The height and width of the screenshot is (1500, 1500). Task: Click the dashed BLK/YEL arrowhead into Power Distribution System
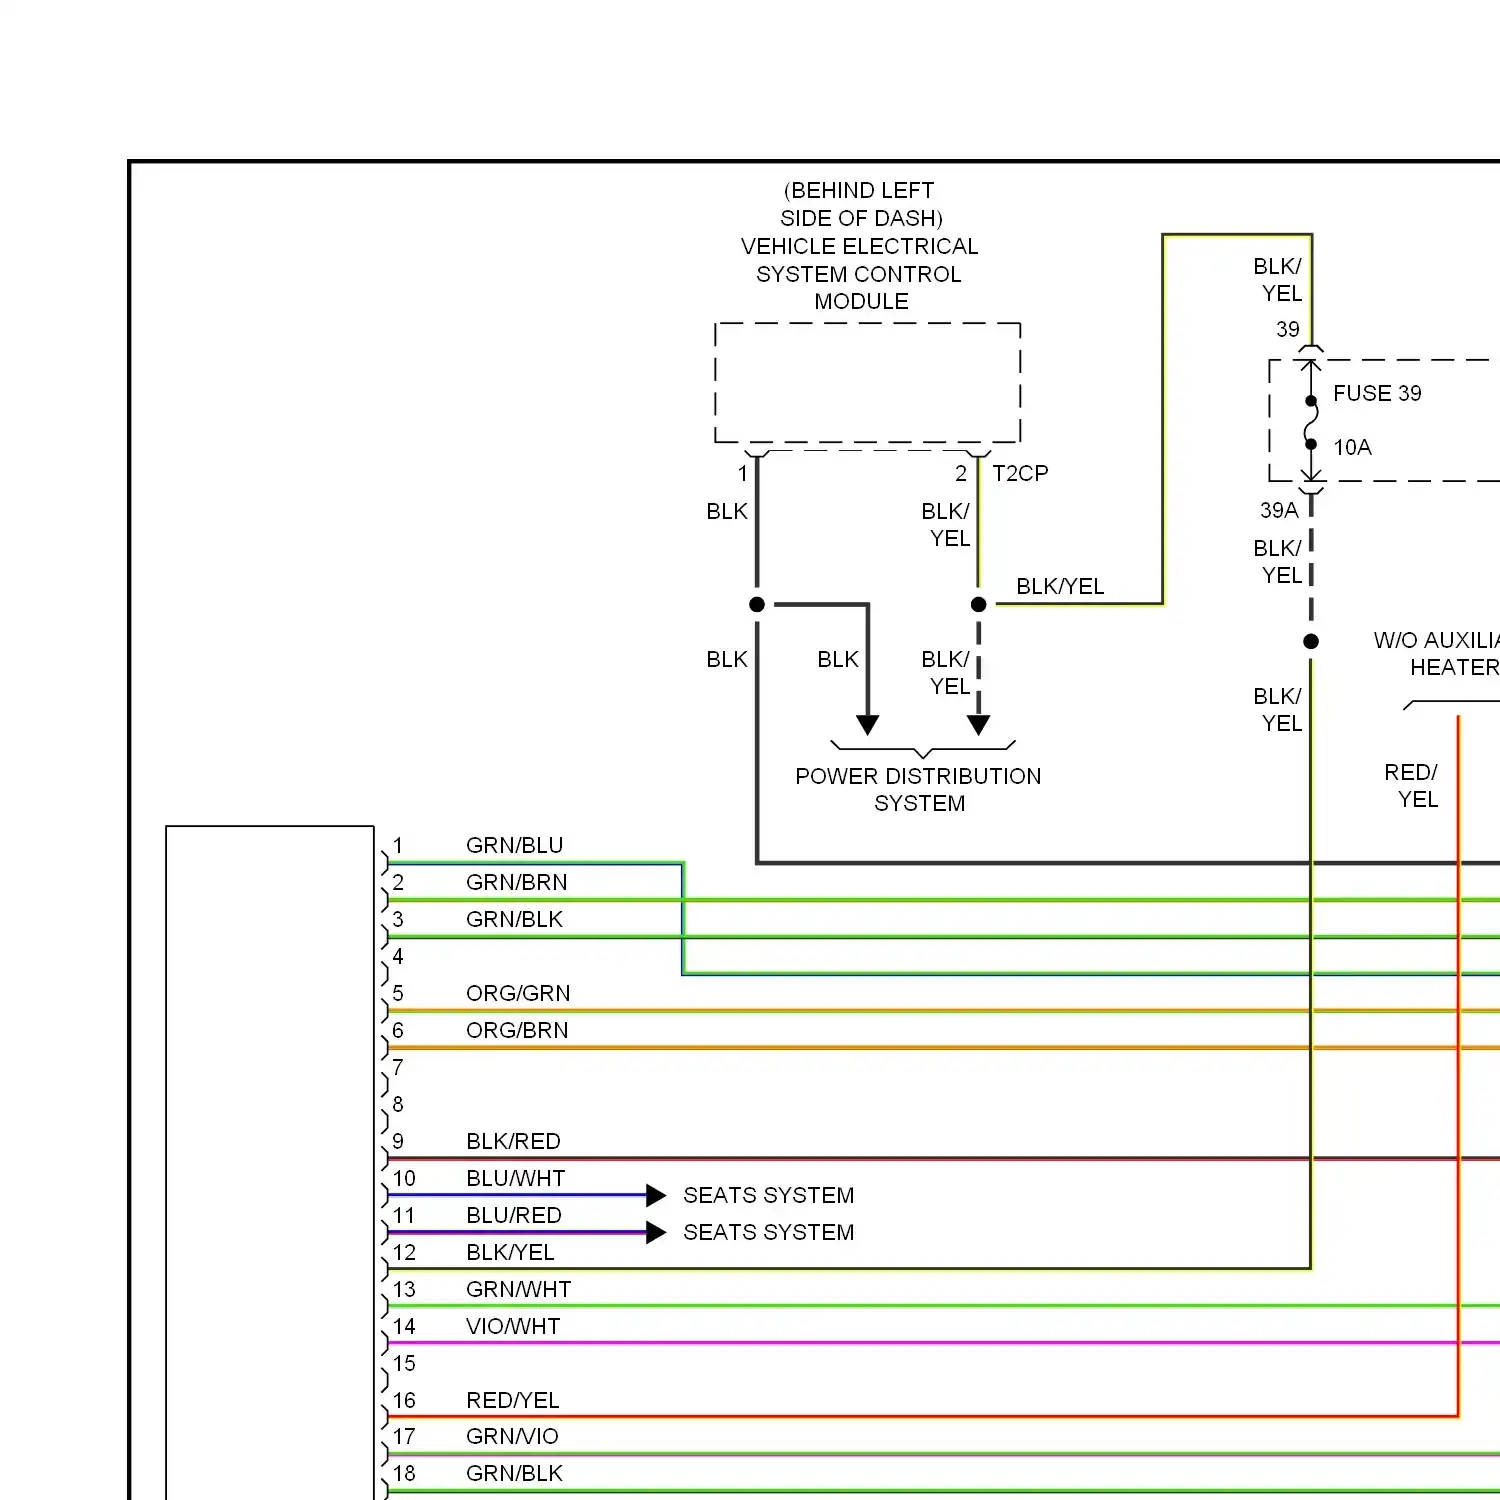(x=979, y=725)
